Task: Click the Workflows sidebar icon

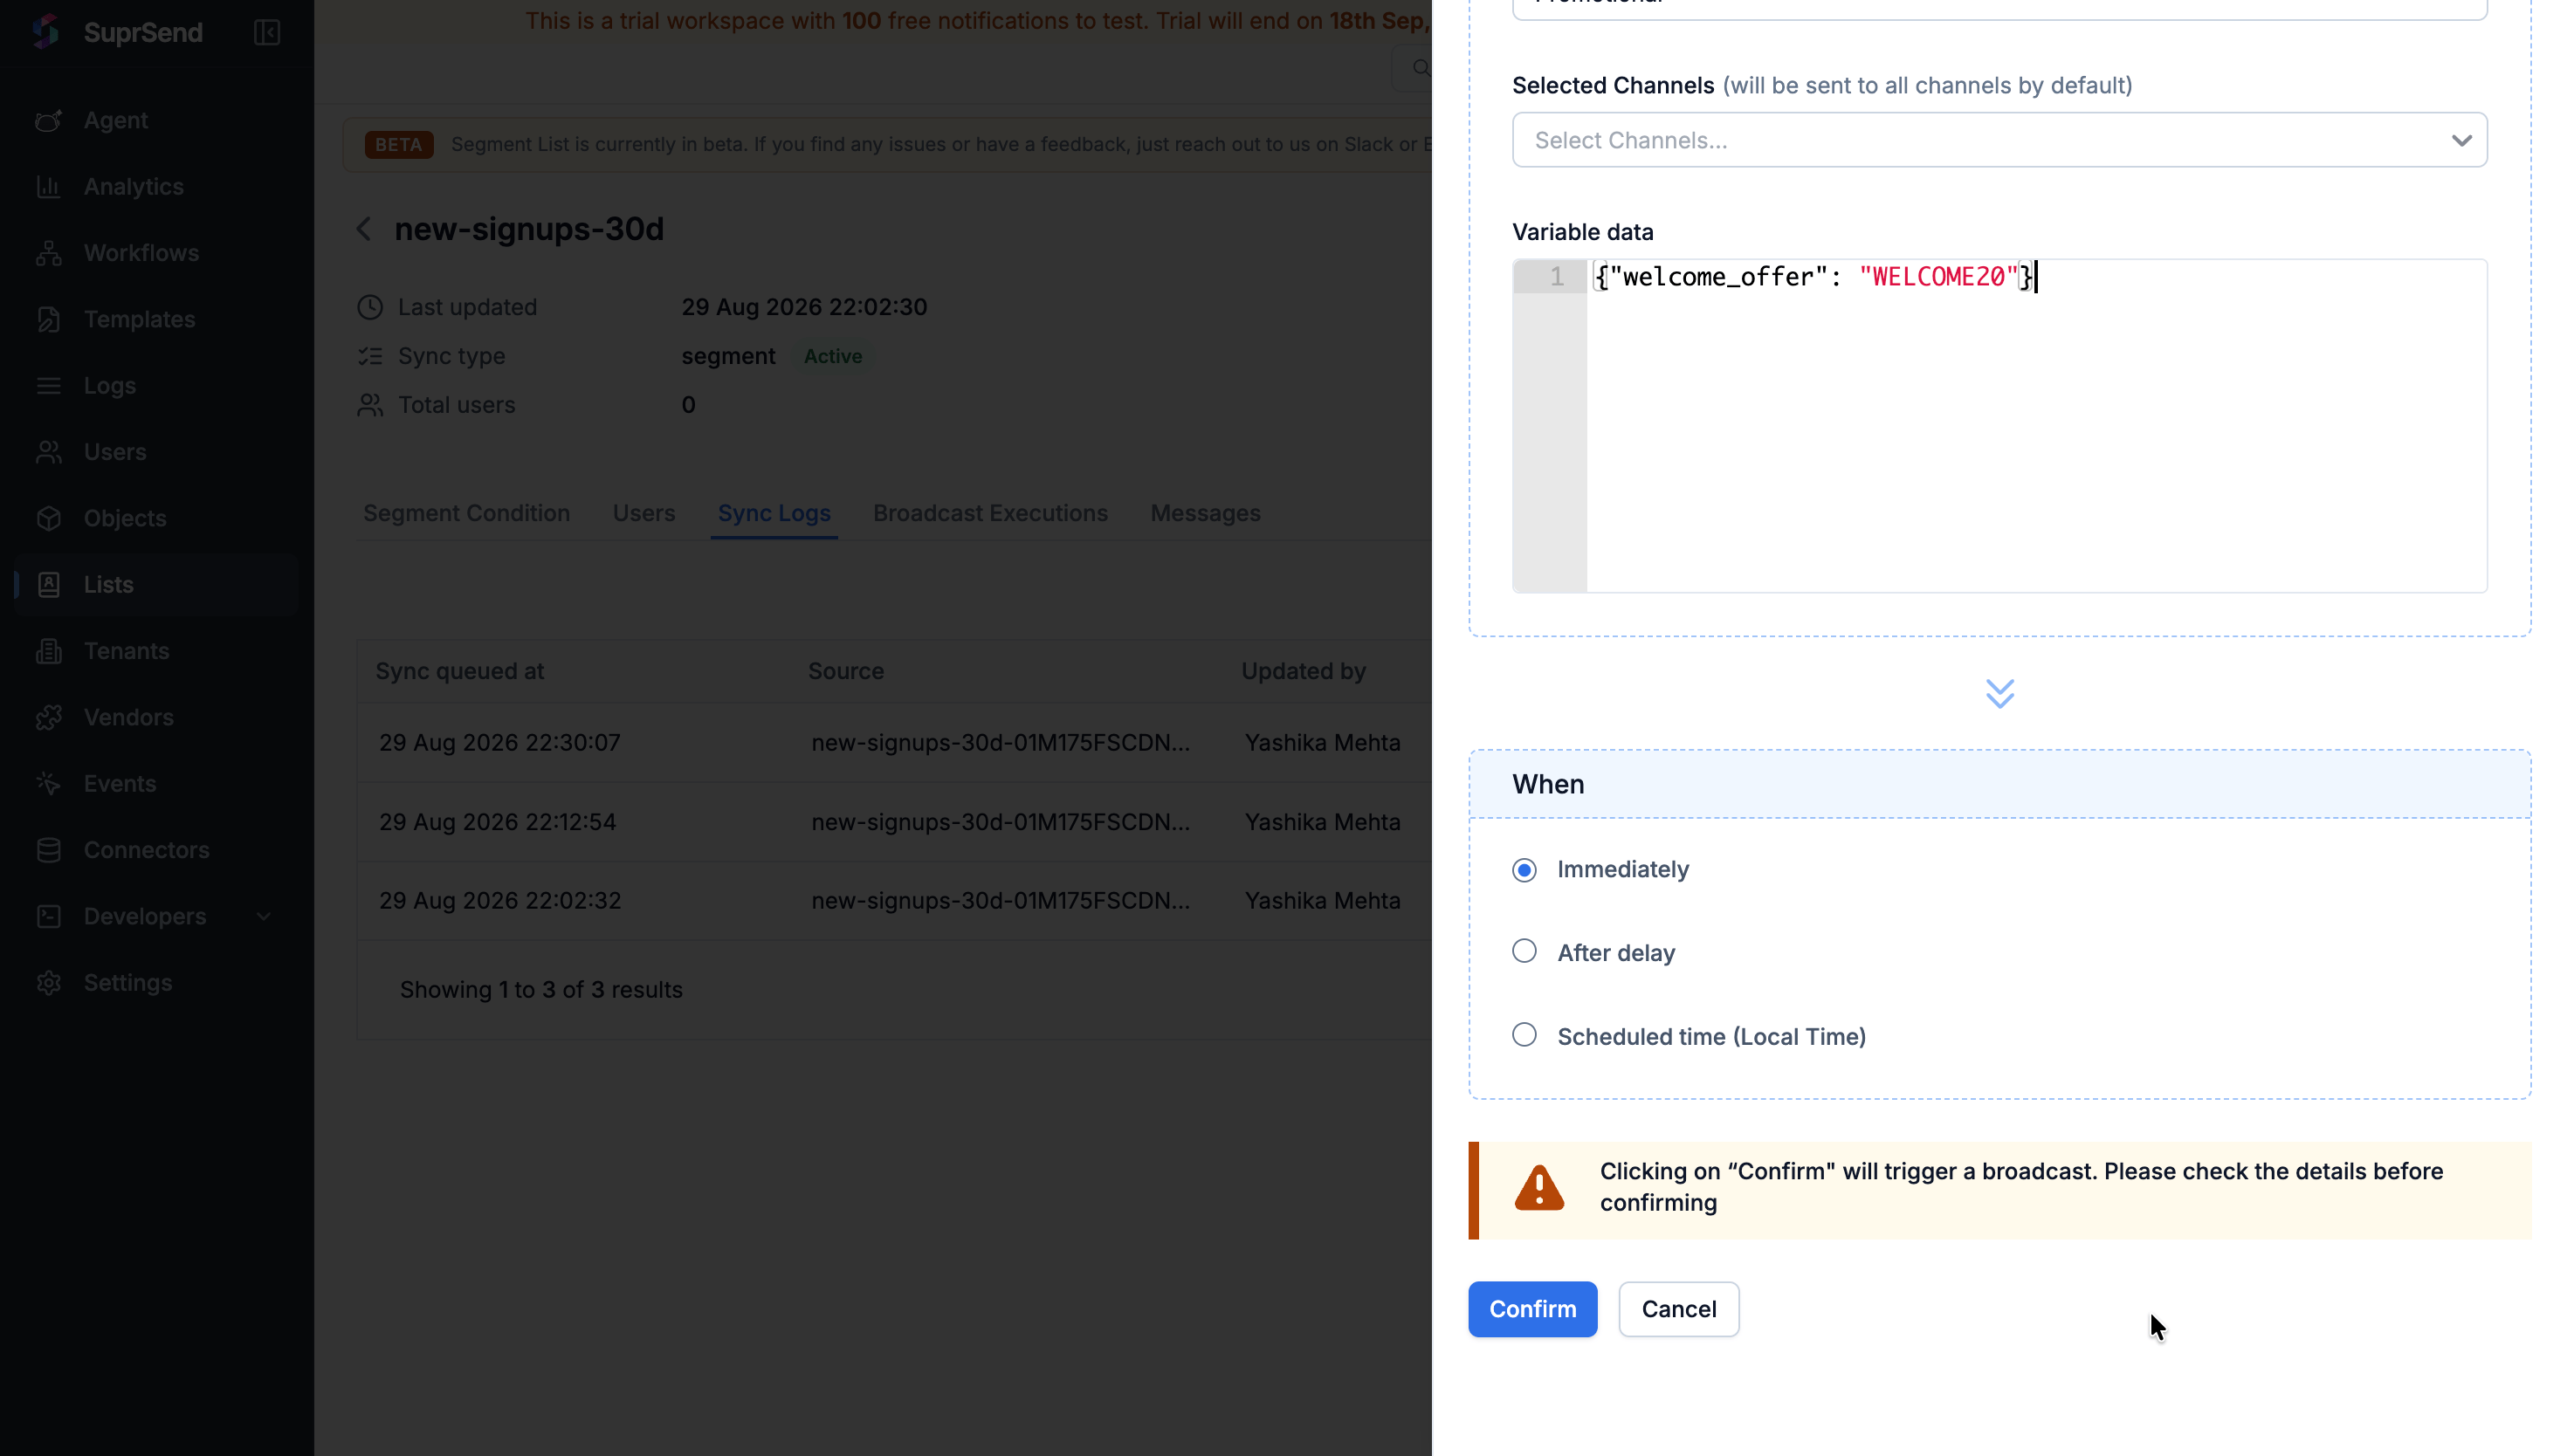Action: (x=48, y=253)
